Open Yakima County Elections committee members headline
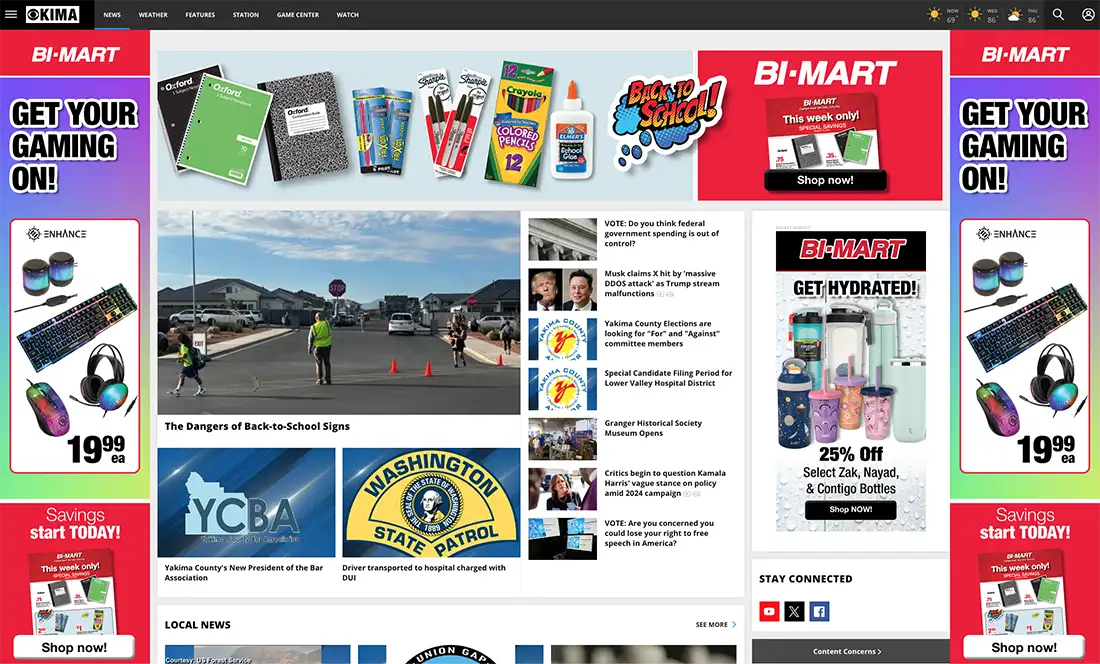The width and height of the screenshot is (1100, 664). tap(662, 334)
